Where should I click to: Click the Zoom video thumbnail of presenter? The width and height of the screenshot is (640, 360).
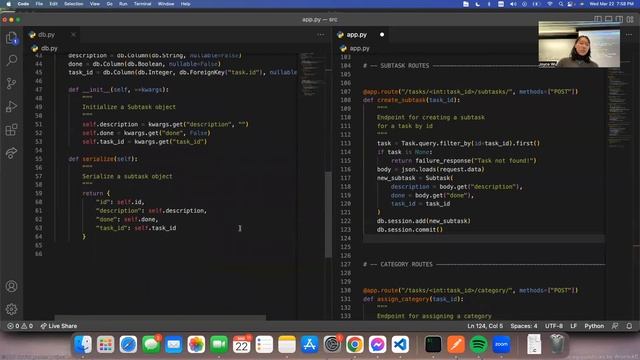[x=579, y=45]
